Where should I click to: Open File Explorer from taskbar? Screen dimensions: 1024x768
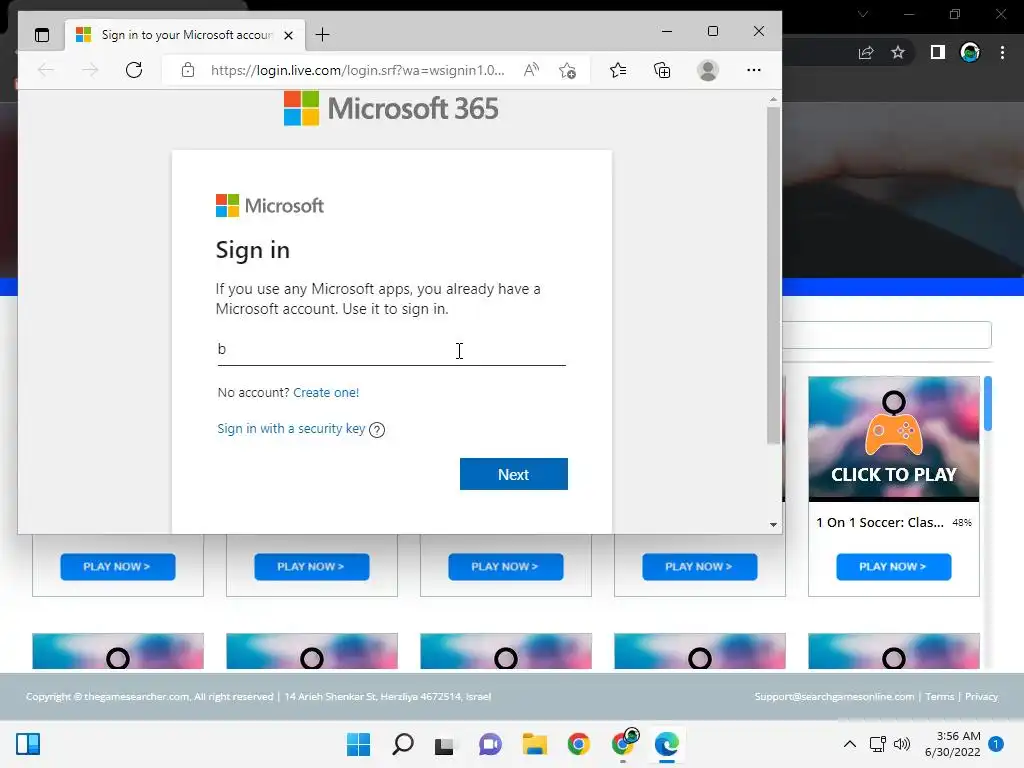(534, 744)
